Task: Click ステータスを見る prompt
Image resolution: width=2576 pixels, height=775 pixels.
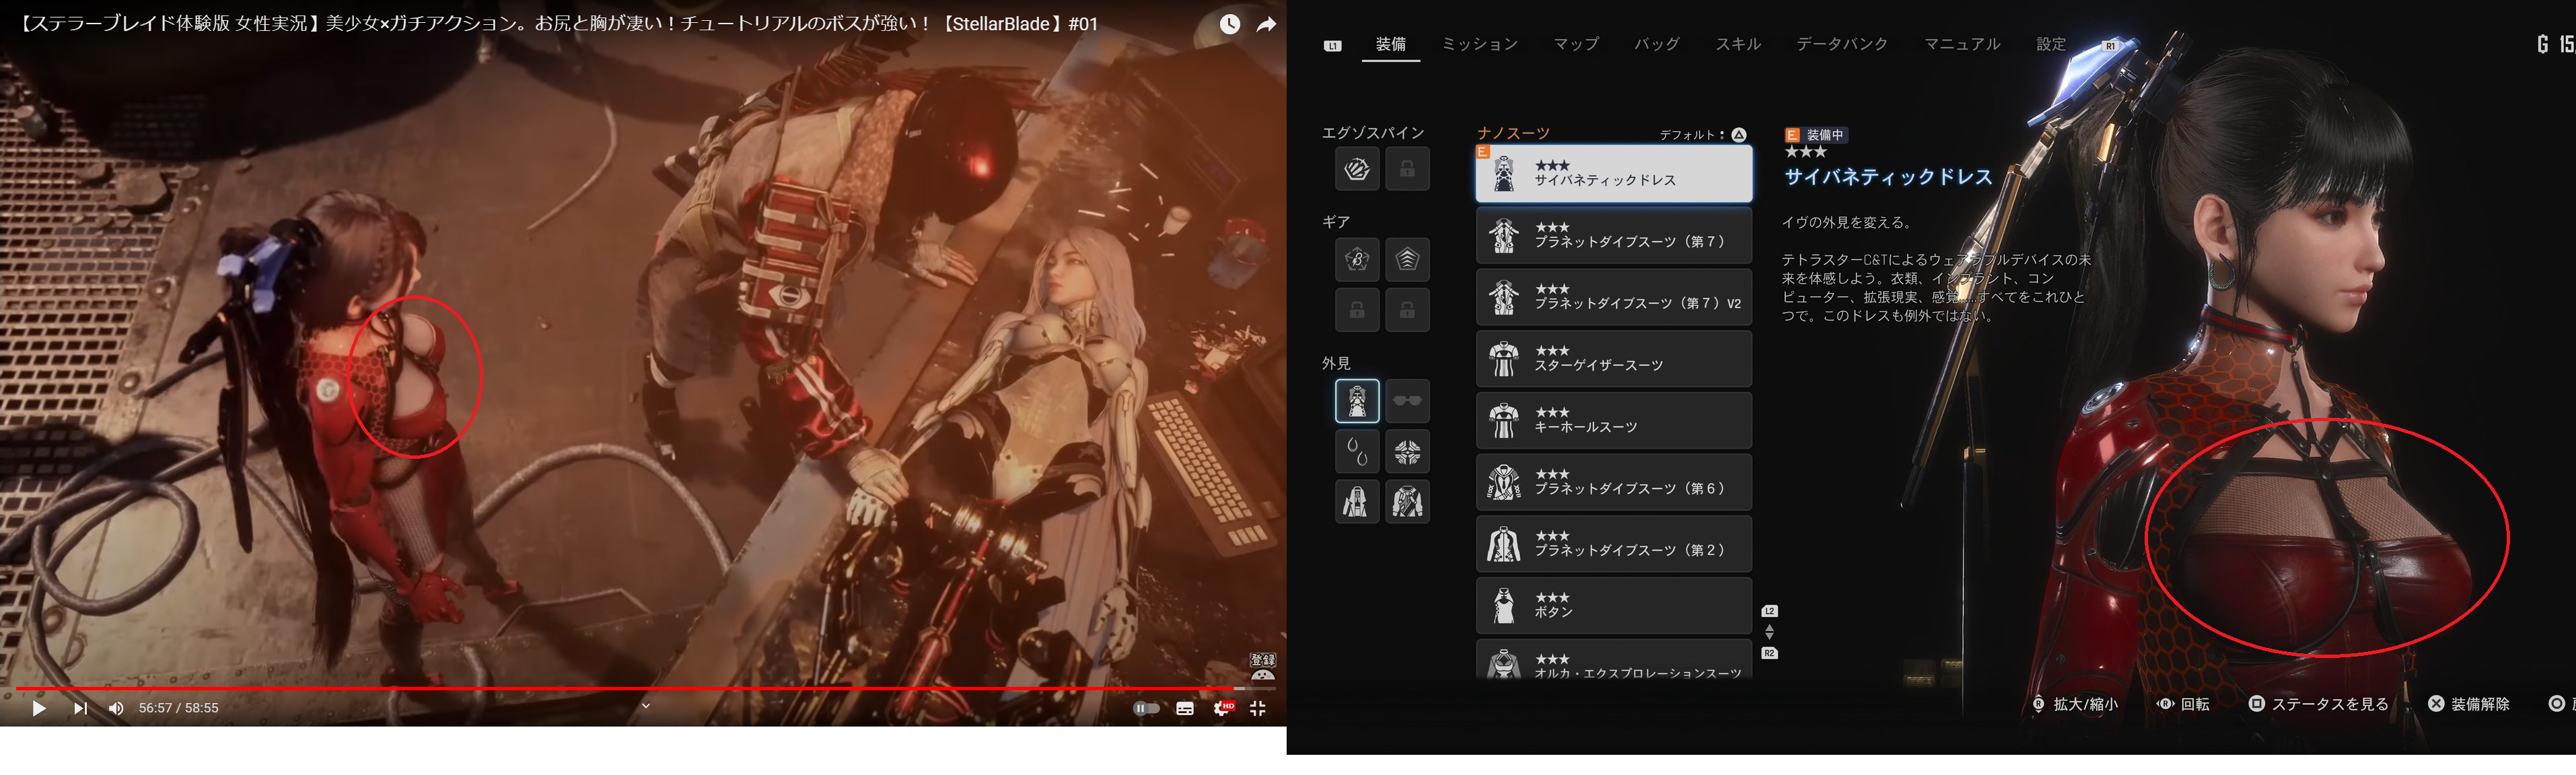Action: click(2319, 704)
